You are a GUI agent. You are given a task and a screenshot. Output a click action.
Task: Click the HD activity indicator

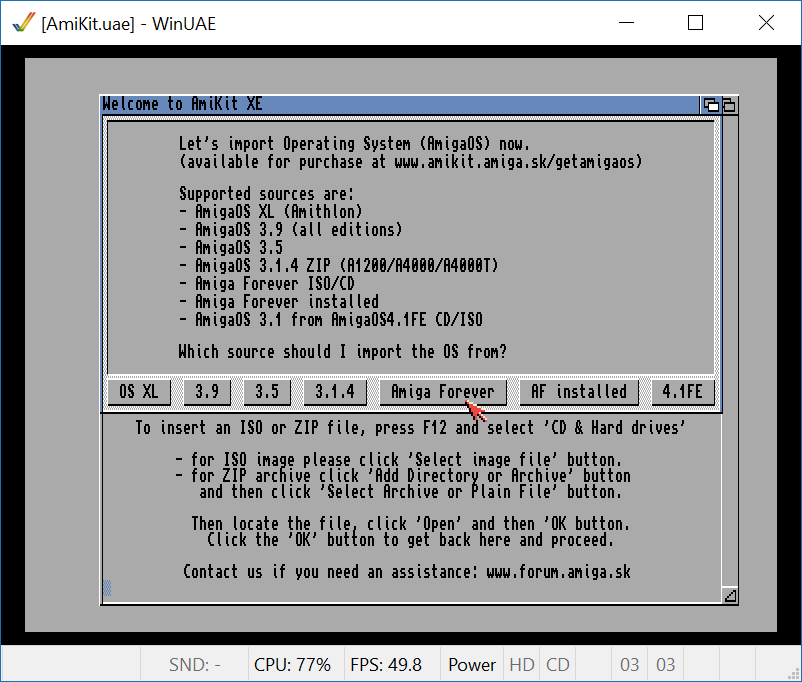click(522, 665)
